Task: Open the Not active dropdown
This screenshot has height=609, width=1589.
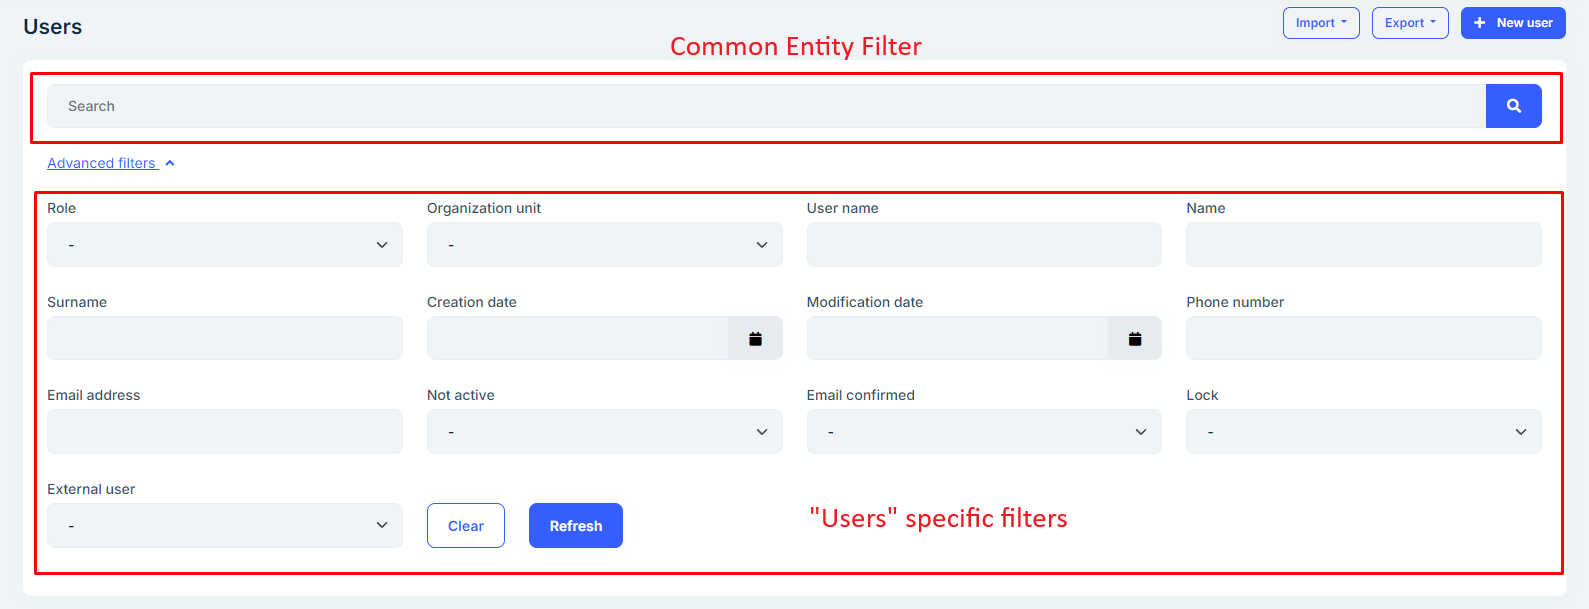Action: click(604, 431)
